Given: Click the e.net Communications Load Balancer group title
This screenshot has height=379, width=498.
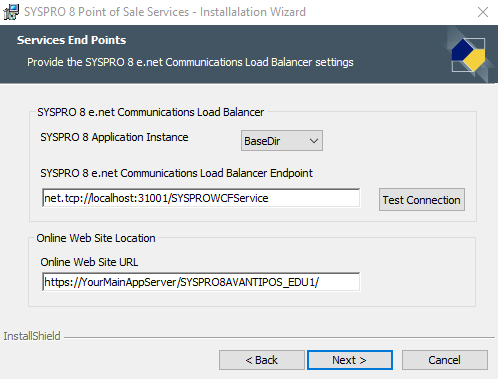Looking at the screenshot, I should (151, 112).
